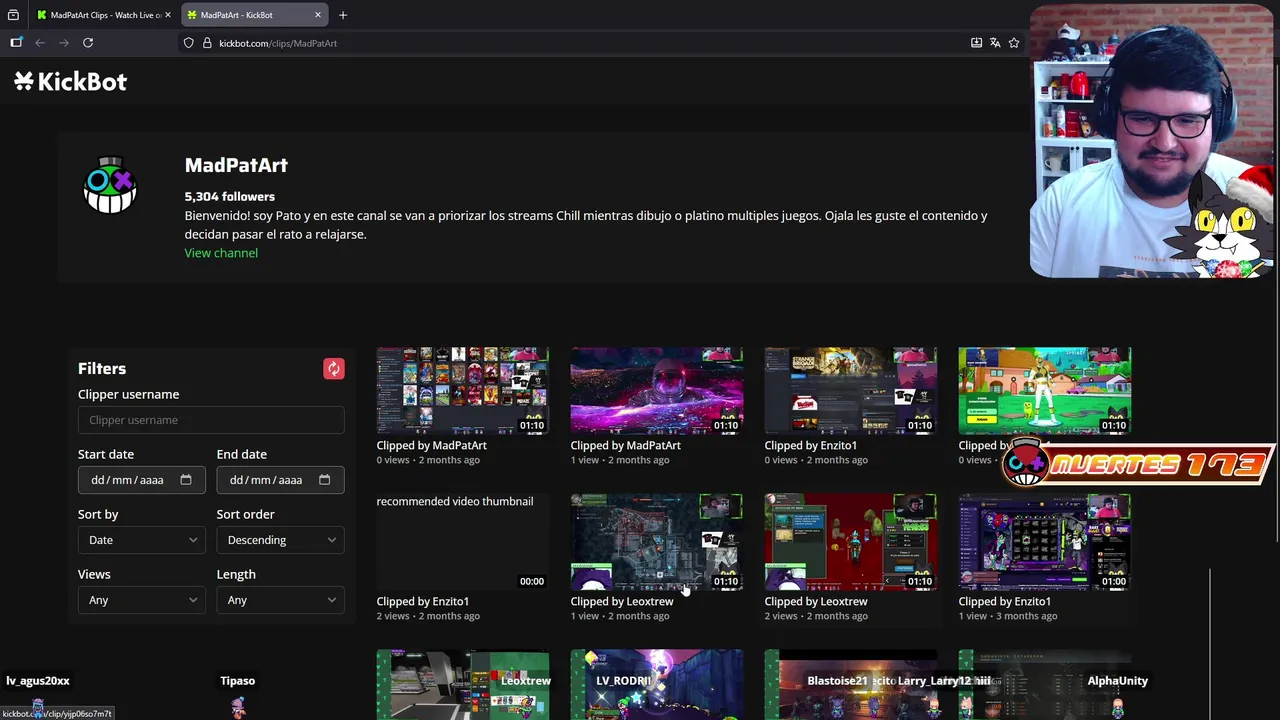Click the '5,304 followers' text
The image size is (1280, 720).
pos(229,197)
